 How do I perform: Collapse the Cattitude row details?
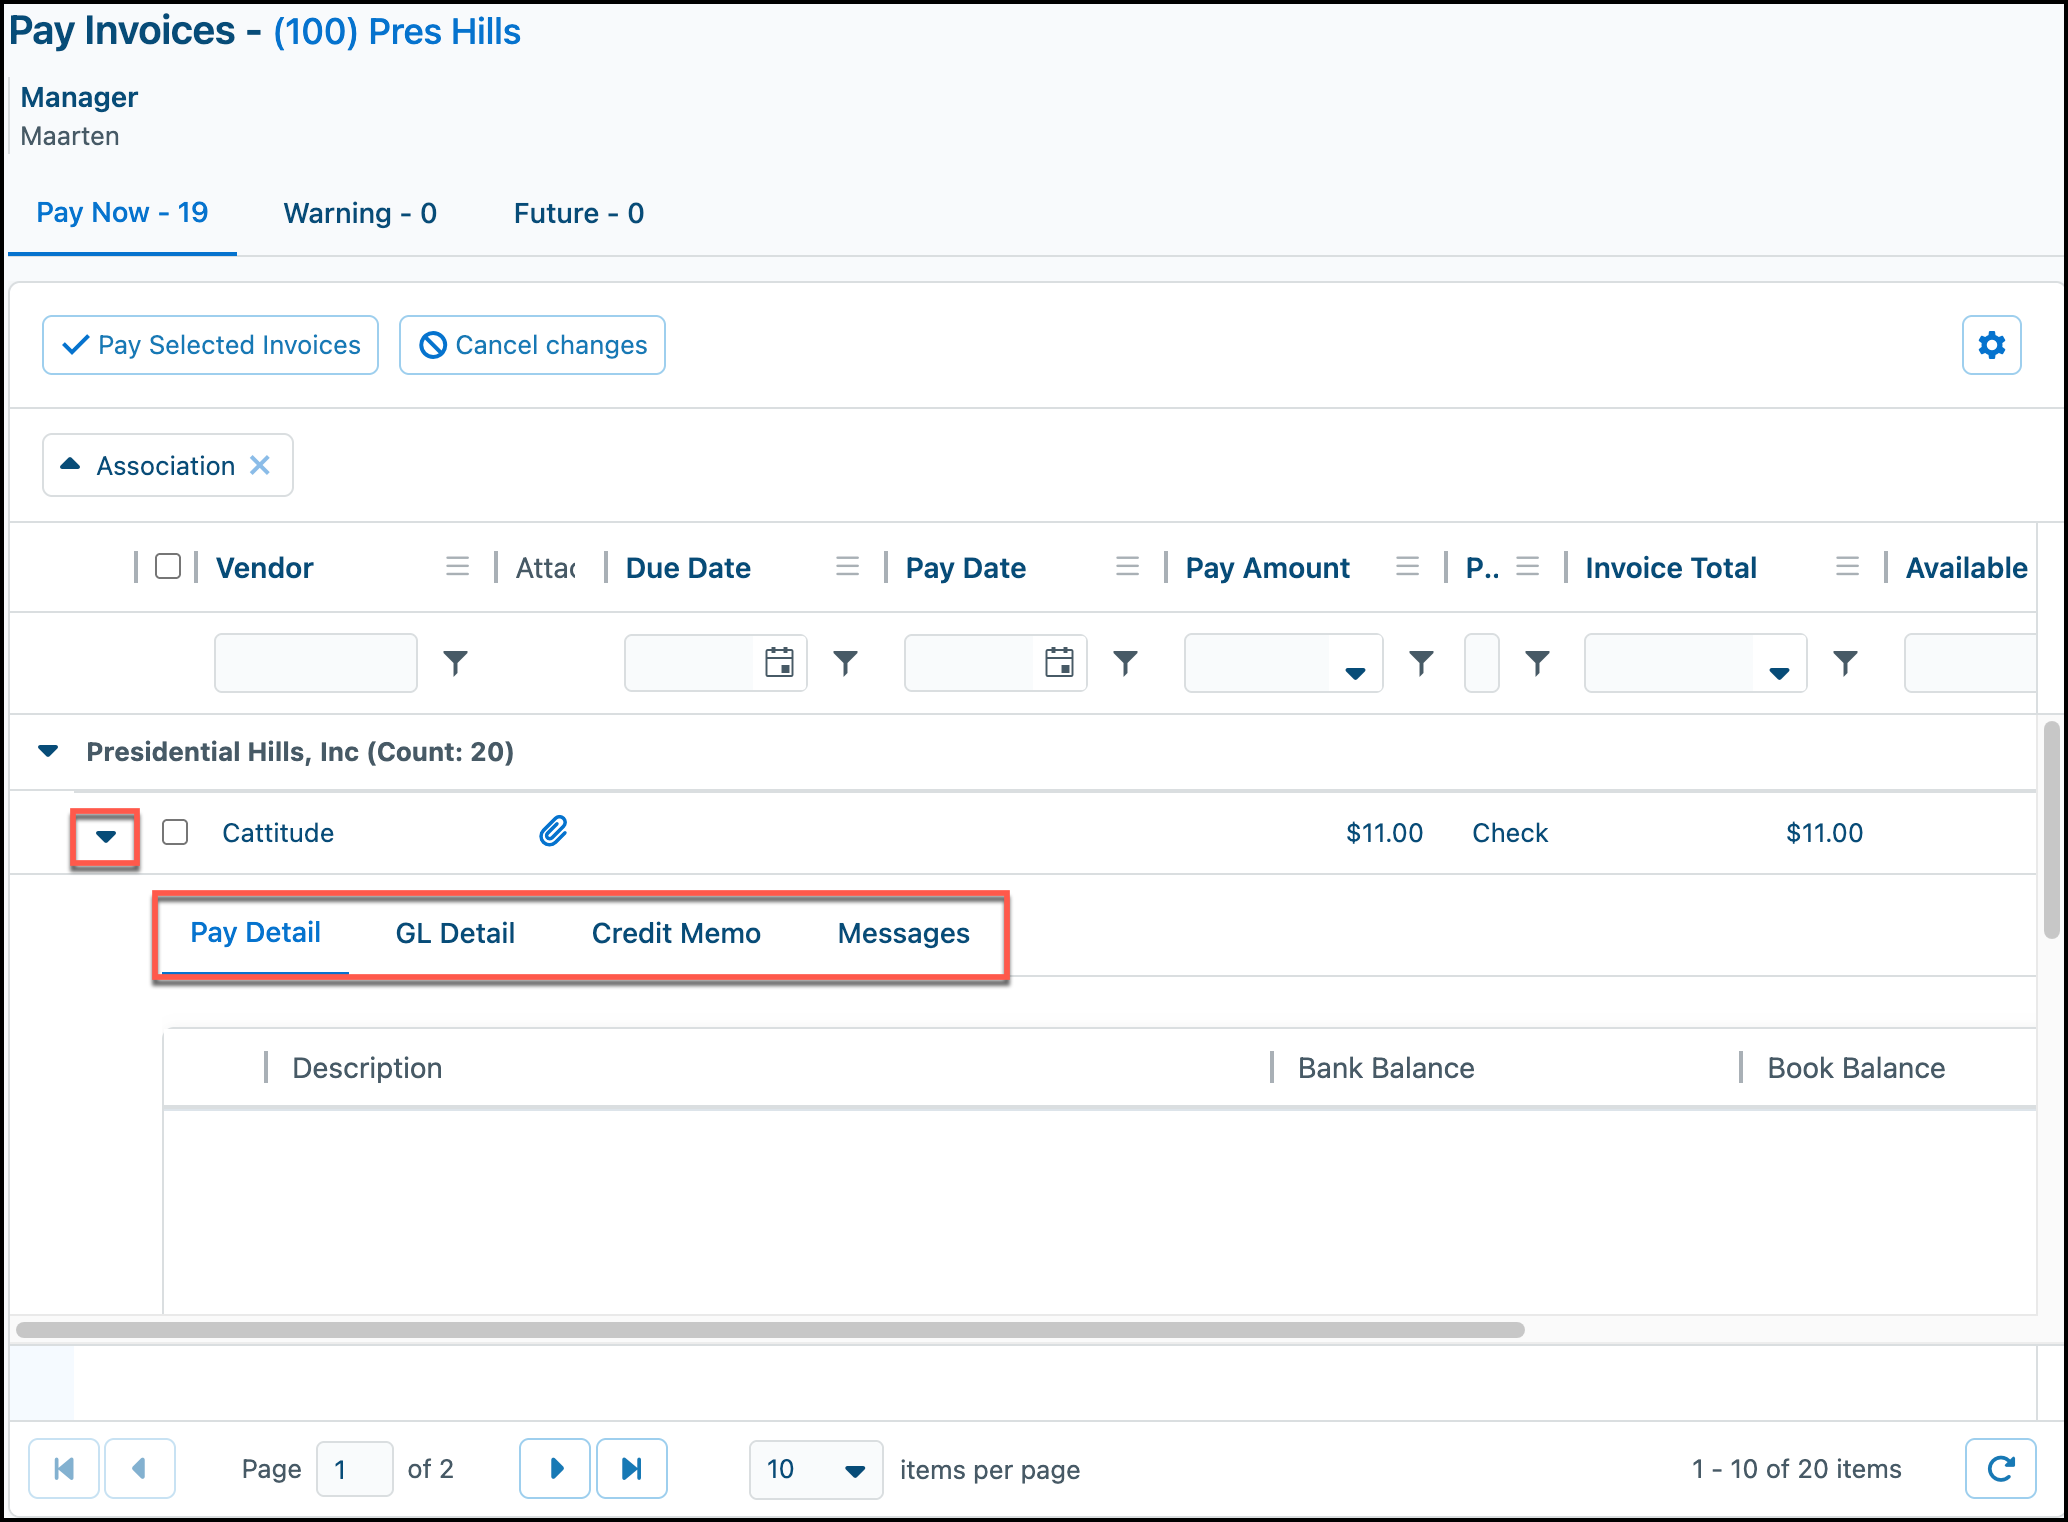click(x=105, y=837)
